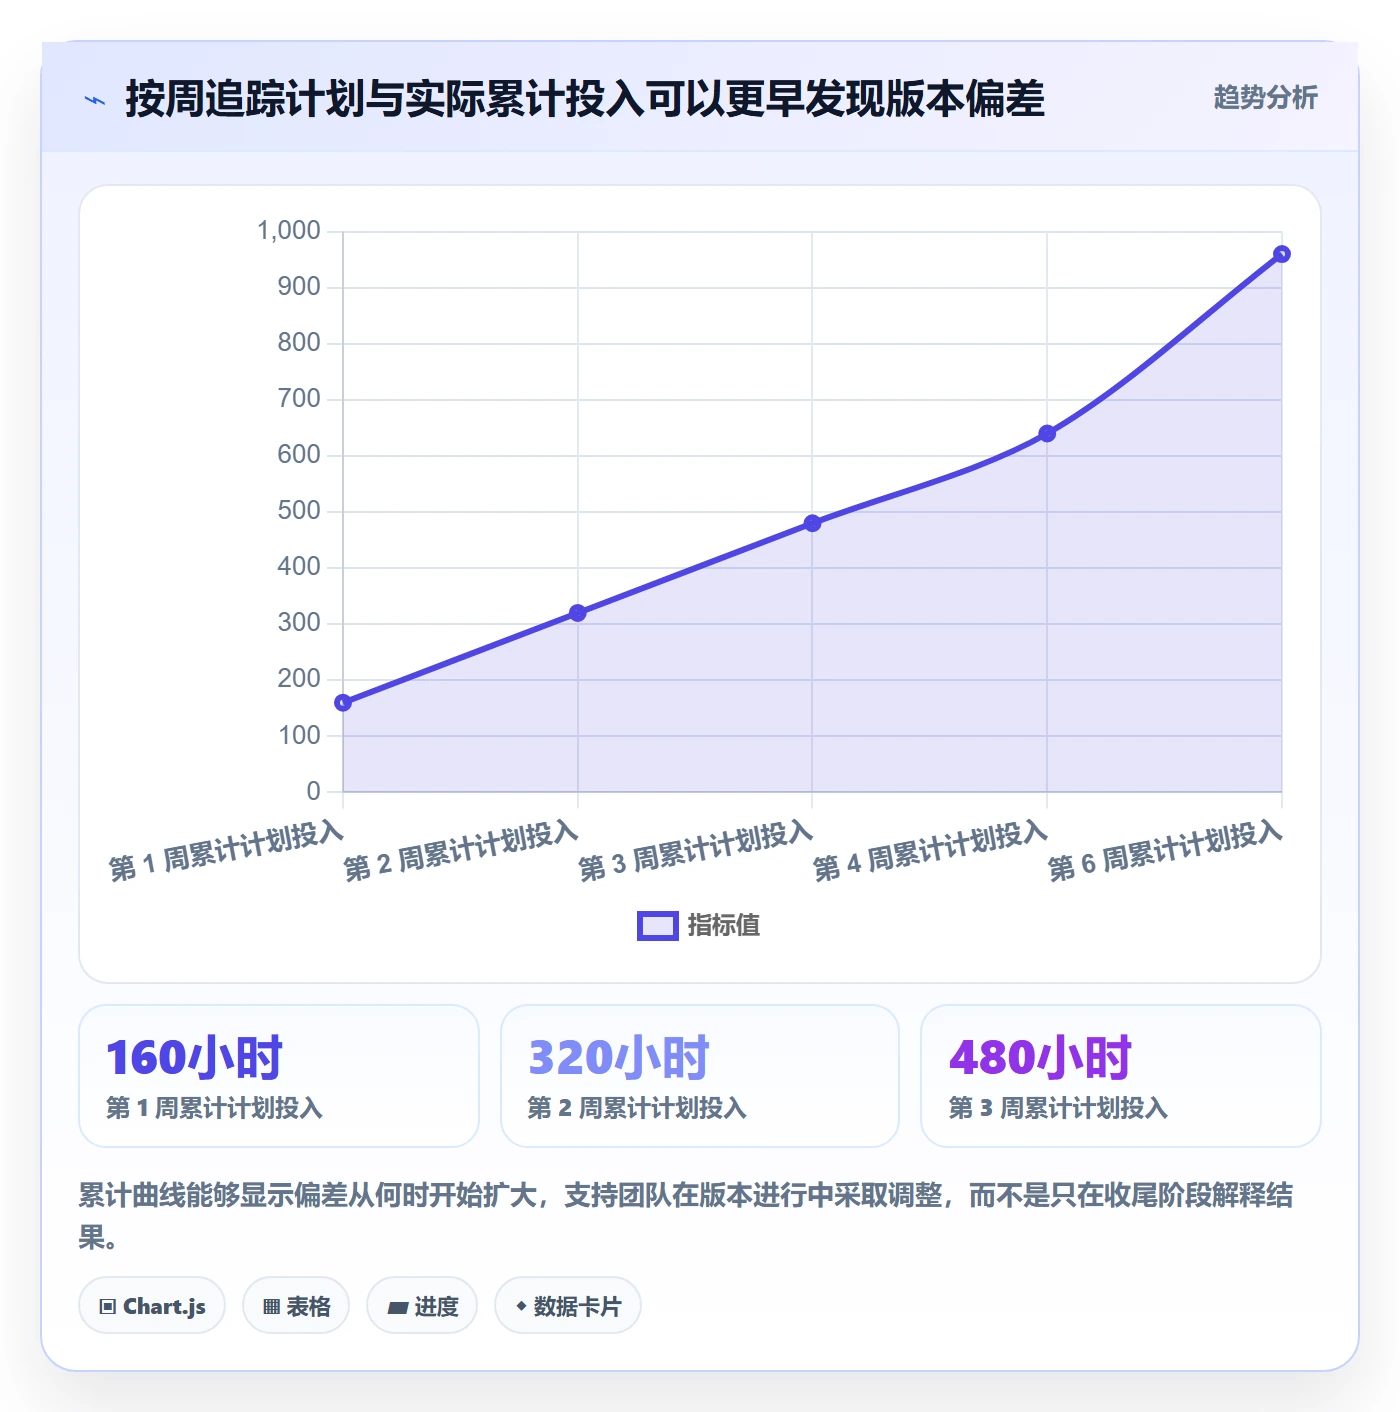Click the x-axis label 第 4 周累计计划投入
This screenshot has height=1412, width=1400.
(x=930, y=851)
